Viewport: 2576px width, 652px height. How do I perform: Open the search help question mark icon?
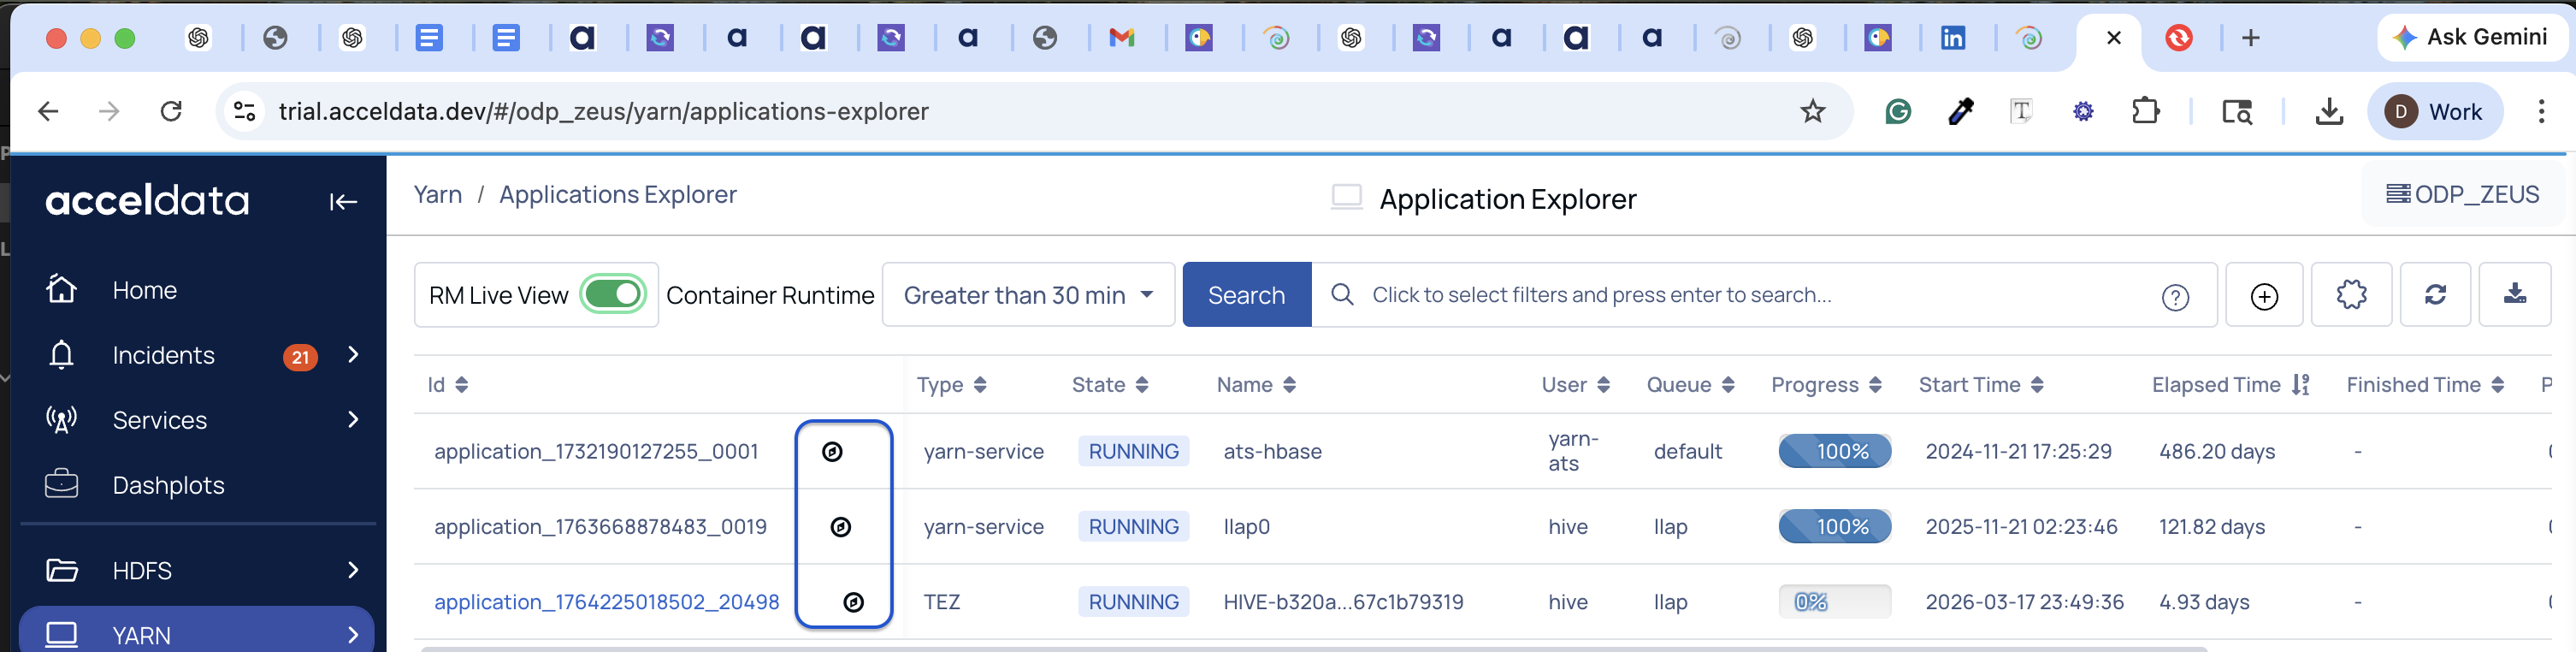[x=2174, y=297]
